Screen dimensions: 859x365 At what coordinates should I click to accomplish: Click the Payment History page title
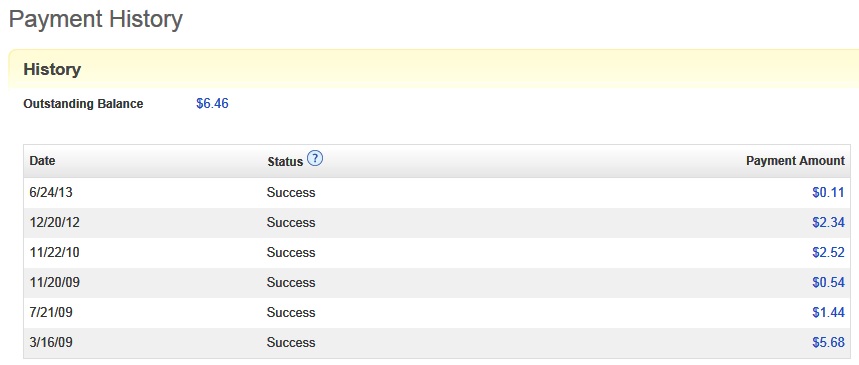pyautogui.click(x=96, y=20)
